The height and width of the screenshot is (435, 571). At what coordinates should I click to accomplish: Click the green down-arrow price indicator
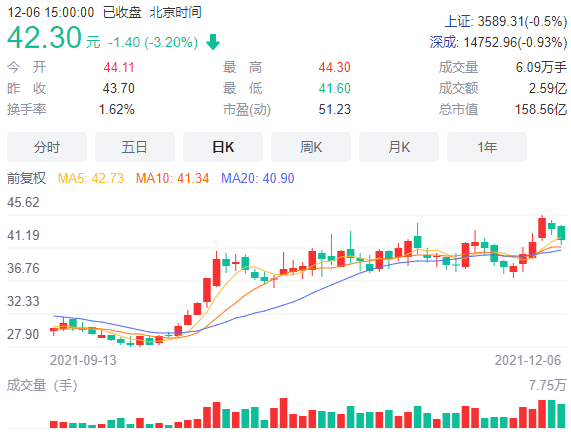tap(213, 42)
